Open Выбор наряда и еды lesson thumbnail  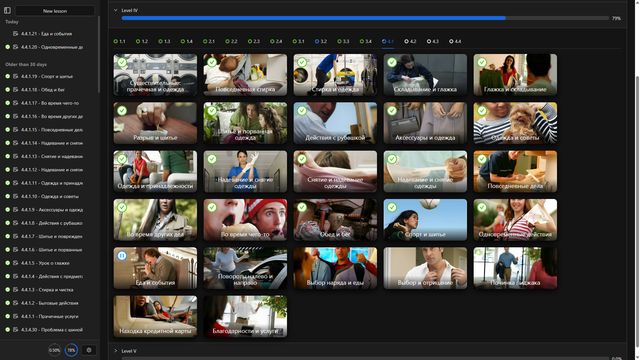coord(335,268)
